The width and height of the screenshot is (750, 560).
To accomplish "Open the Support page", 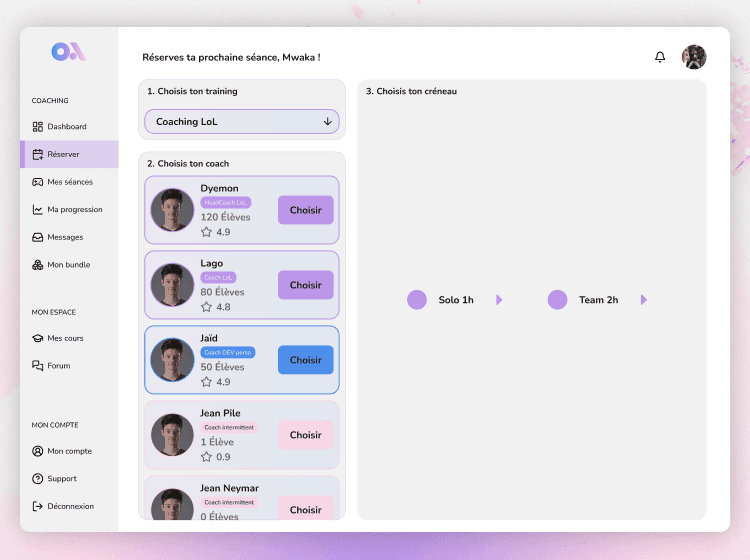I will 69,479.
